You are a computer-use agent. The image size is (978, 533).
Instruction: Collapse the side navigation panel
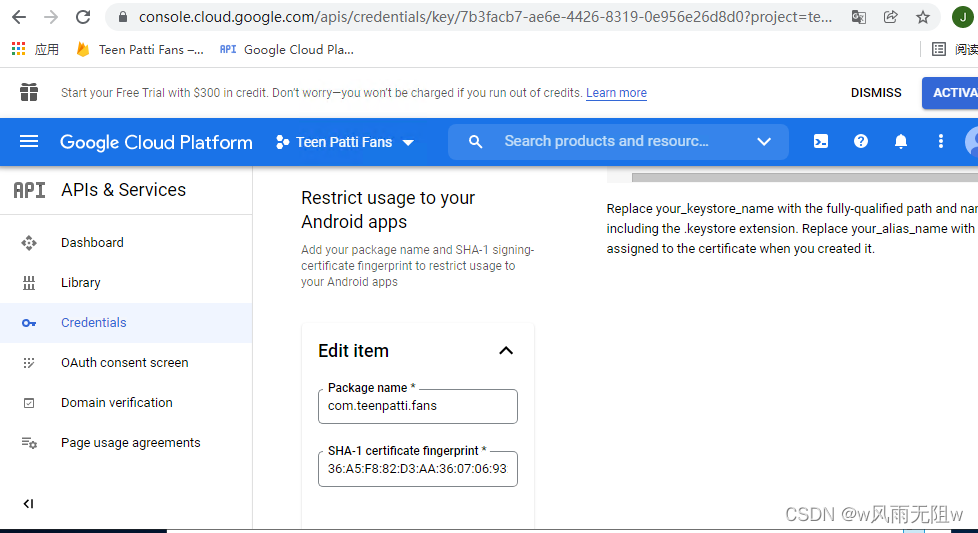28,504
